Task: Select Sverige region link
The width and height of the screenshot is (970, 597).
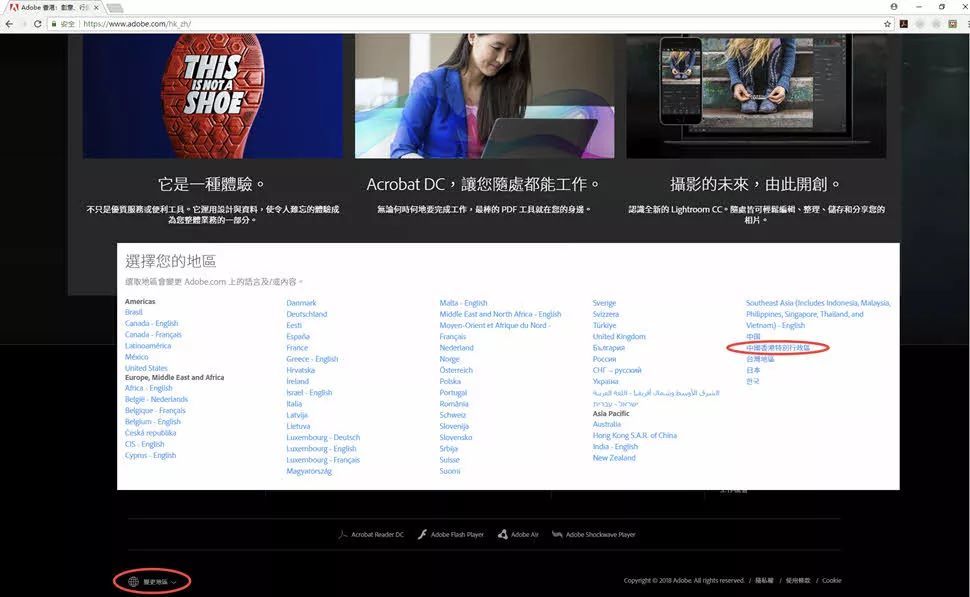Action: pyautogui.click(x=604, y=303)
